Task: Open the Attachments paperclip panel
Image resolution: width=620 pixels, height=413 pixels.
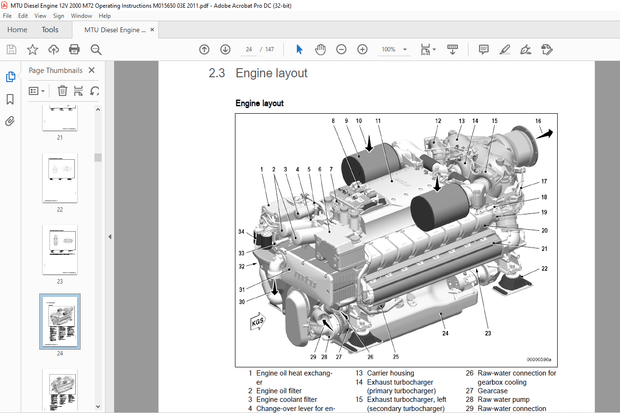Action: [10, 120]
